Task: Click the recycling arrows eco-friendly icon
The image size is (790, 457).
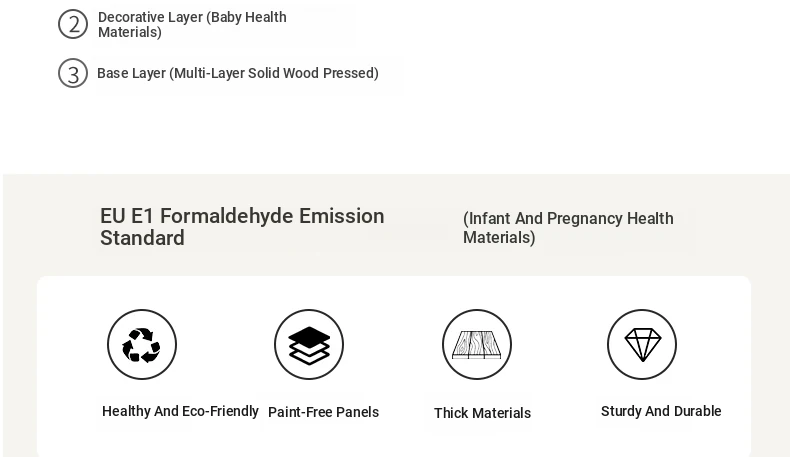Action: tap(142, 344)
